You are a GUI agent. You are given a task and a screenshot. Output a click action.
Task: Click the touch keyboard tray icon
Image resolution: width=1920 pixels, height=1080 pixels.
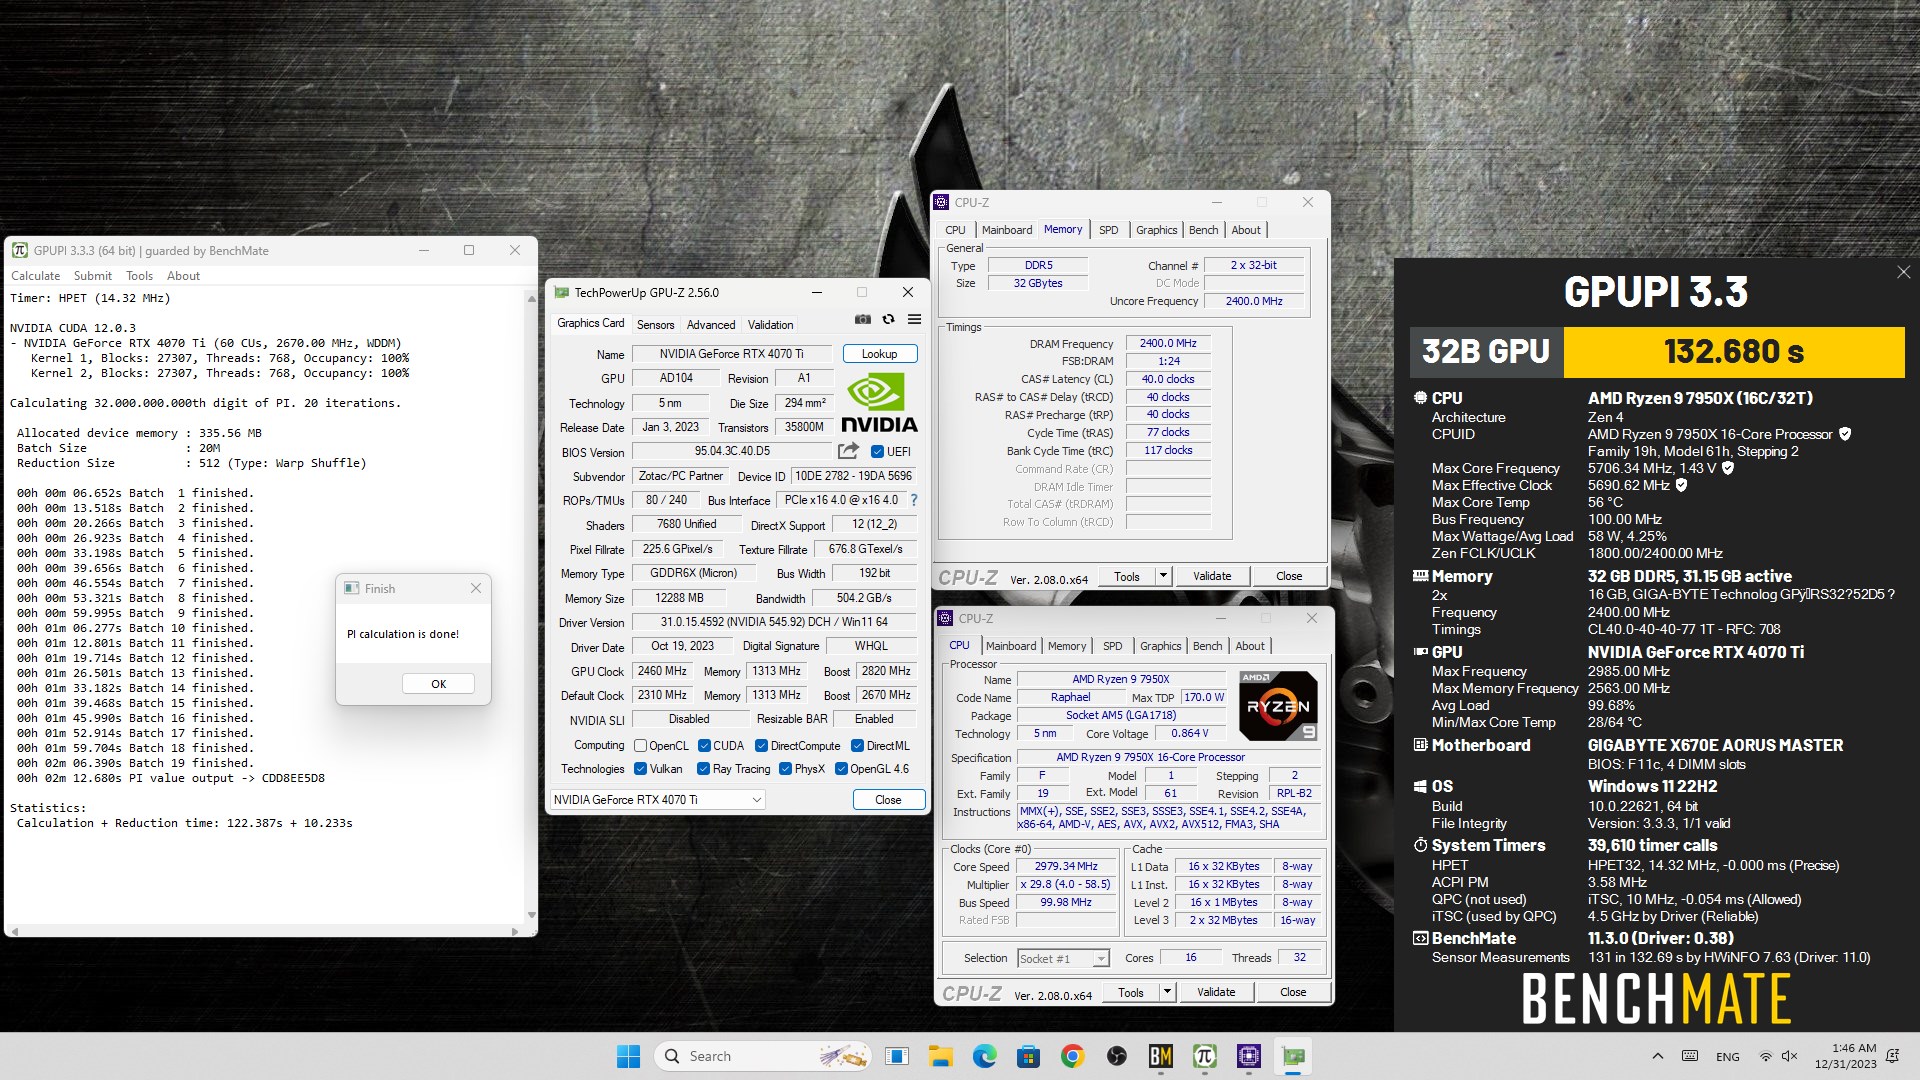click(x=1690, y=1056)
